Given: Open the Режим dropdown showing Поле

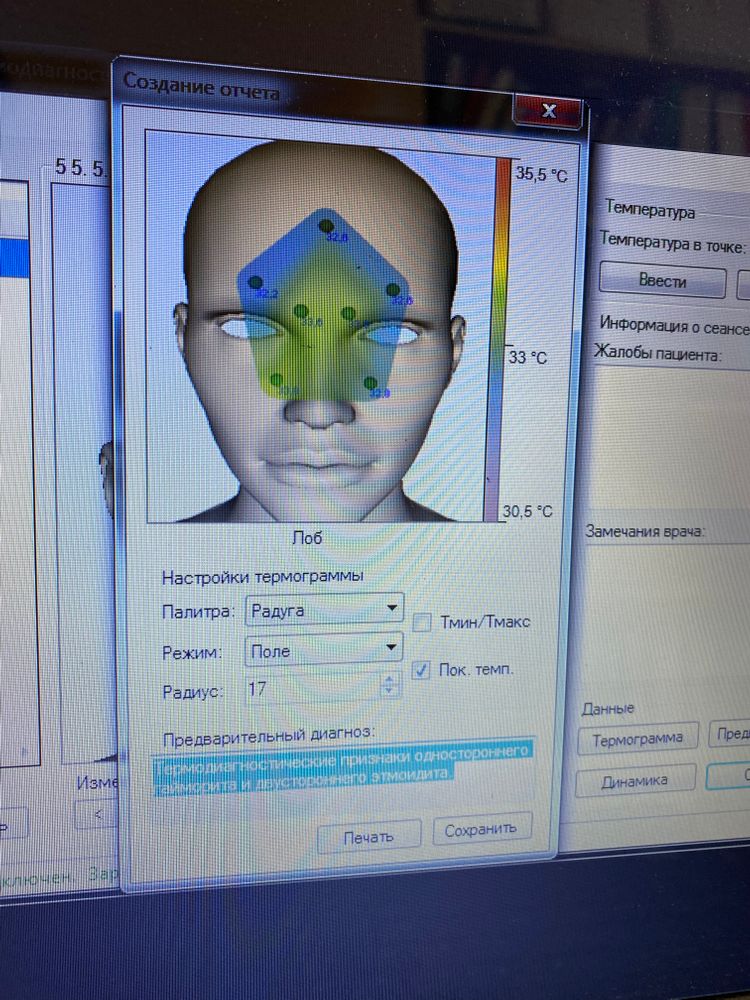Looking at the screenshot, I should point(325,650).
